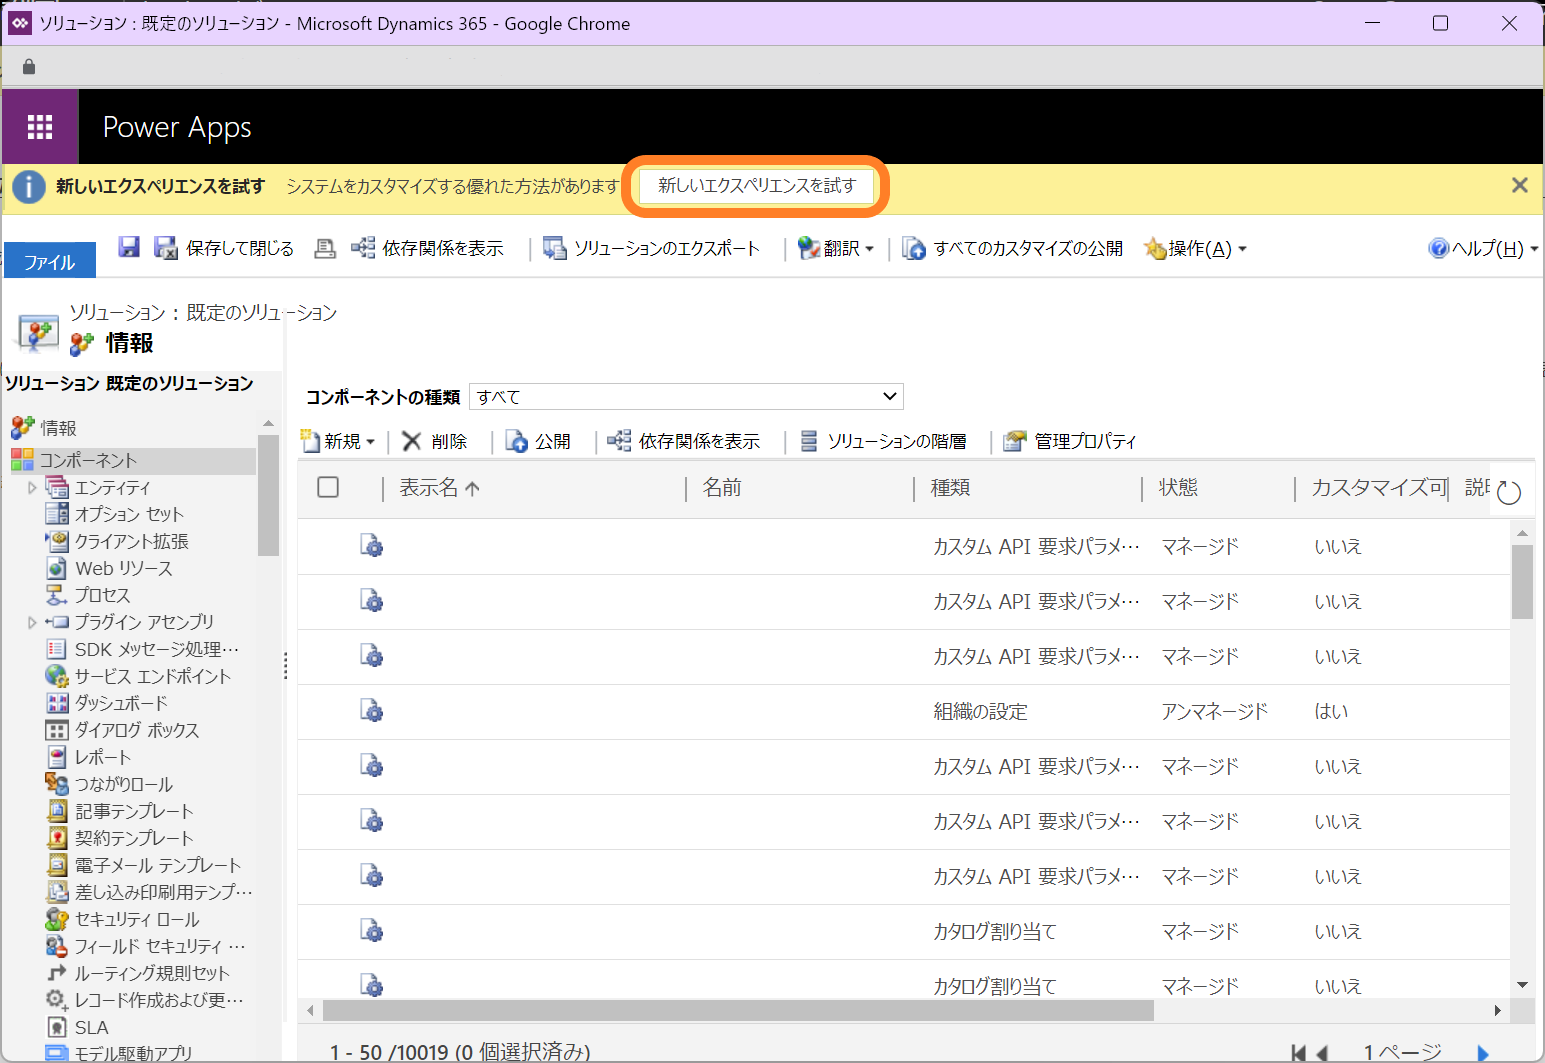Click the 削除 button
This screenshot has width=1545, height=1063.
pos(434,441)
